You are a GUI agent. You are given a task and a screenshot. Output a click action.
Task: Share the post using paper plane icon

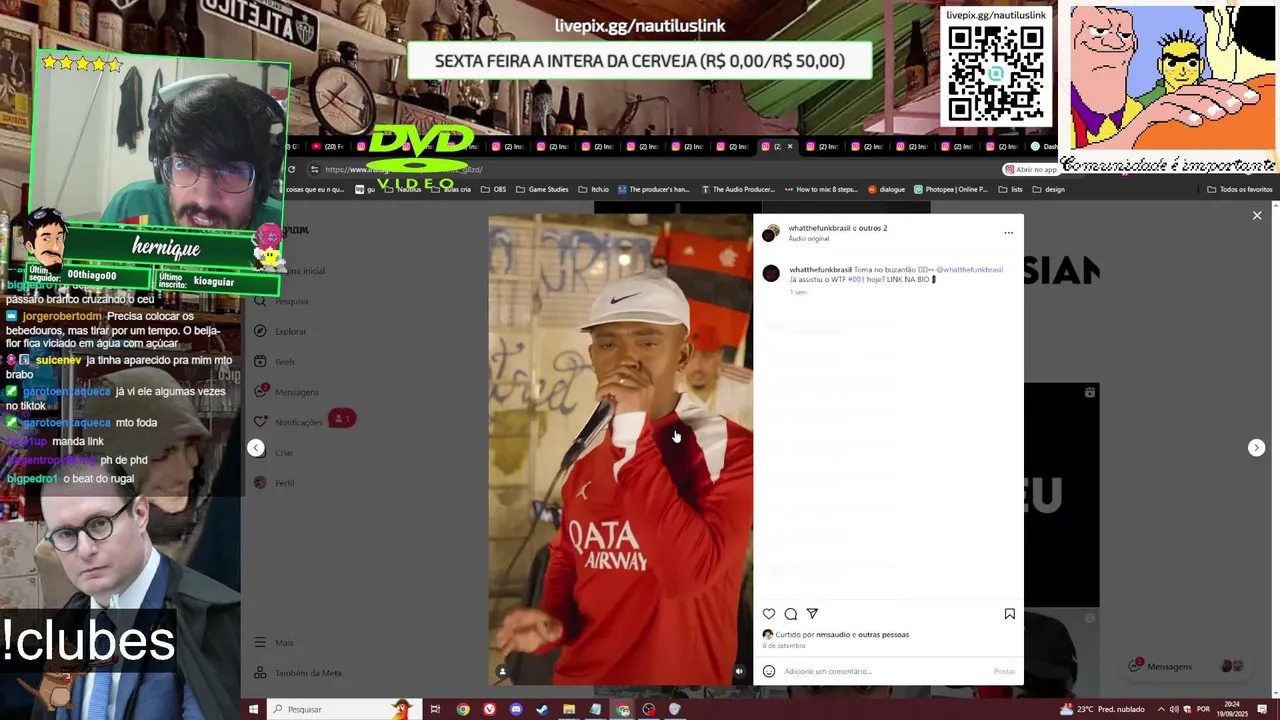click(x=812, y=614)
